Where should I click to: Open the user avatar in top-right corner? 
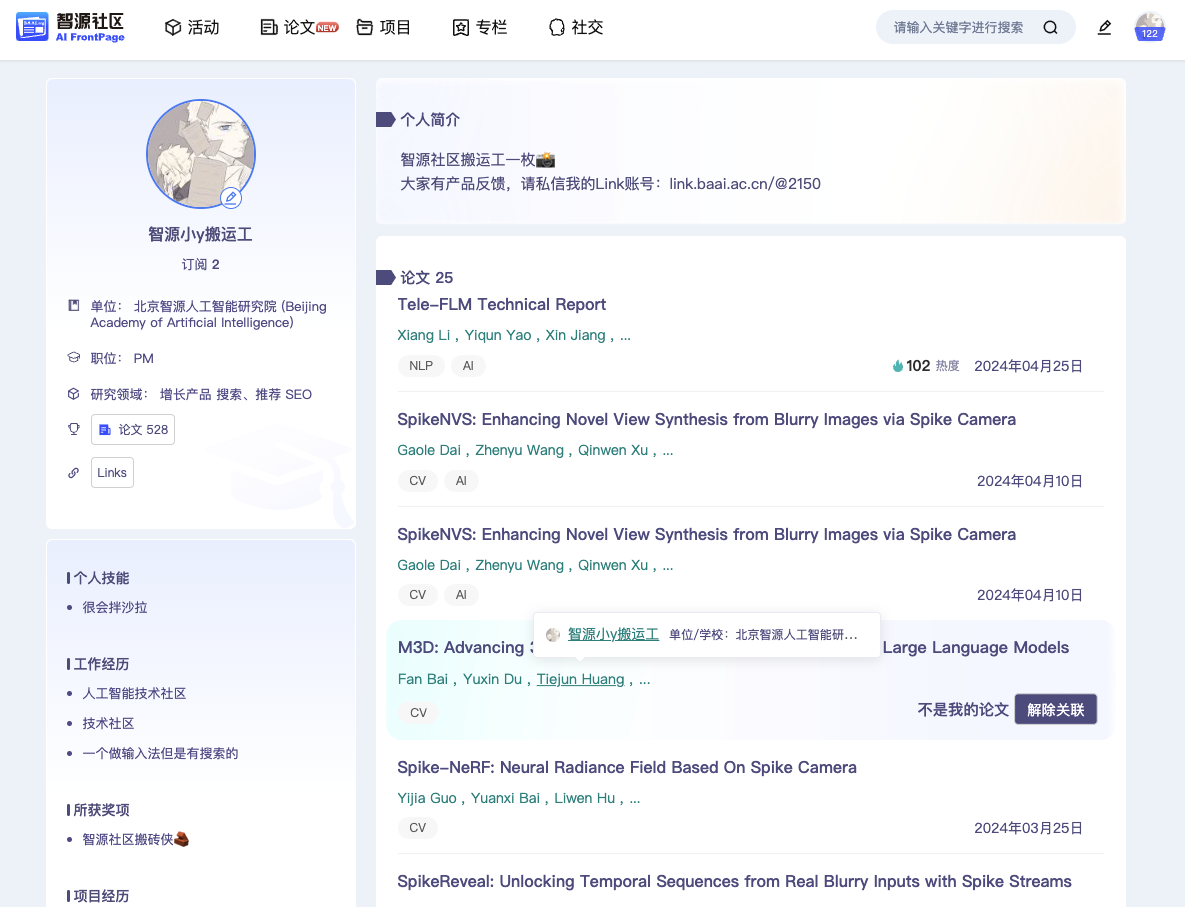pyautogui.click(x=1149, y=27)
